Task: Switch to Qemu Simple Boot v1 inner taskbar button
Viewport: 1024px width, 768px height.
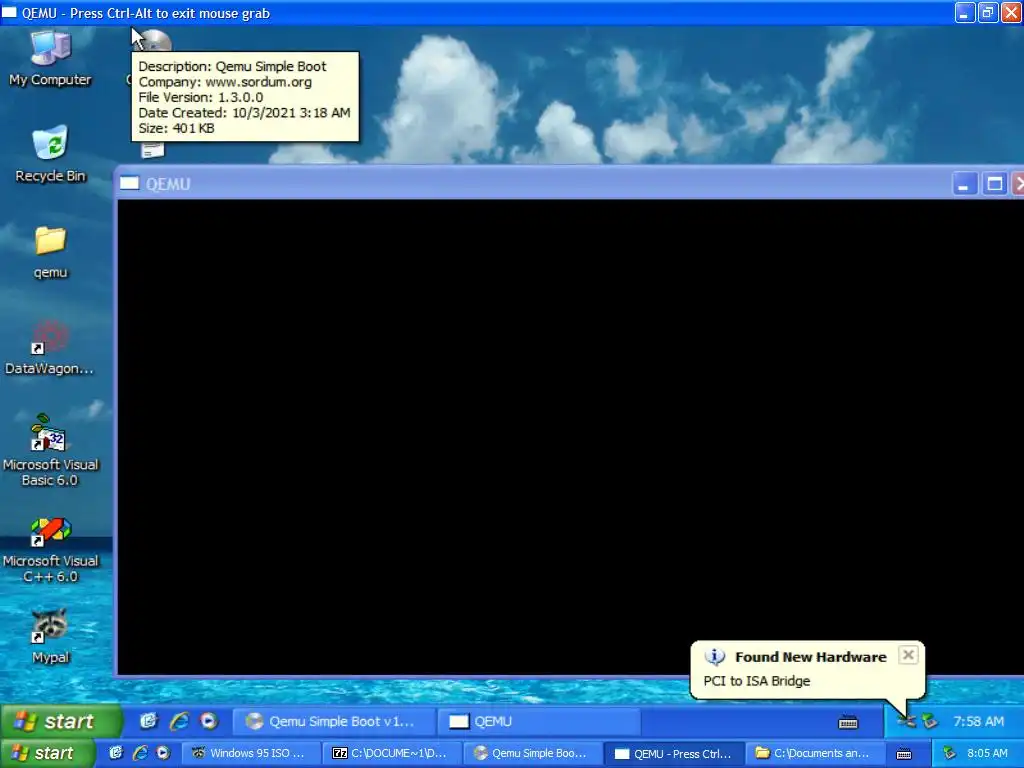Action: pyautogui.click(x=334, y=721)
